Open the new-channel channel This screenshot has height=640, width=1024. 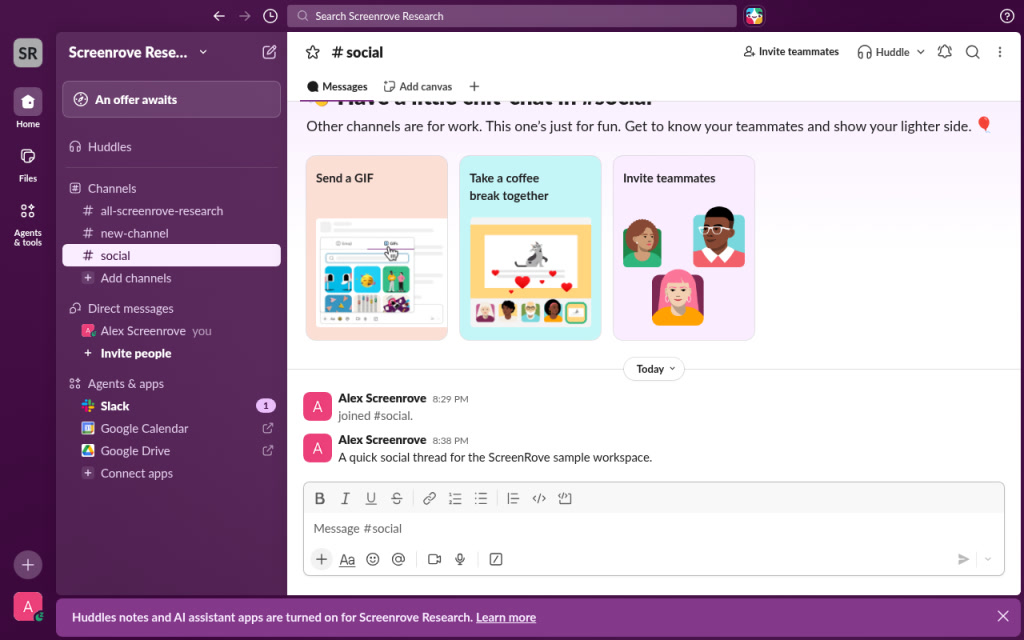tap(172, 233)
